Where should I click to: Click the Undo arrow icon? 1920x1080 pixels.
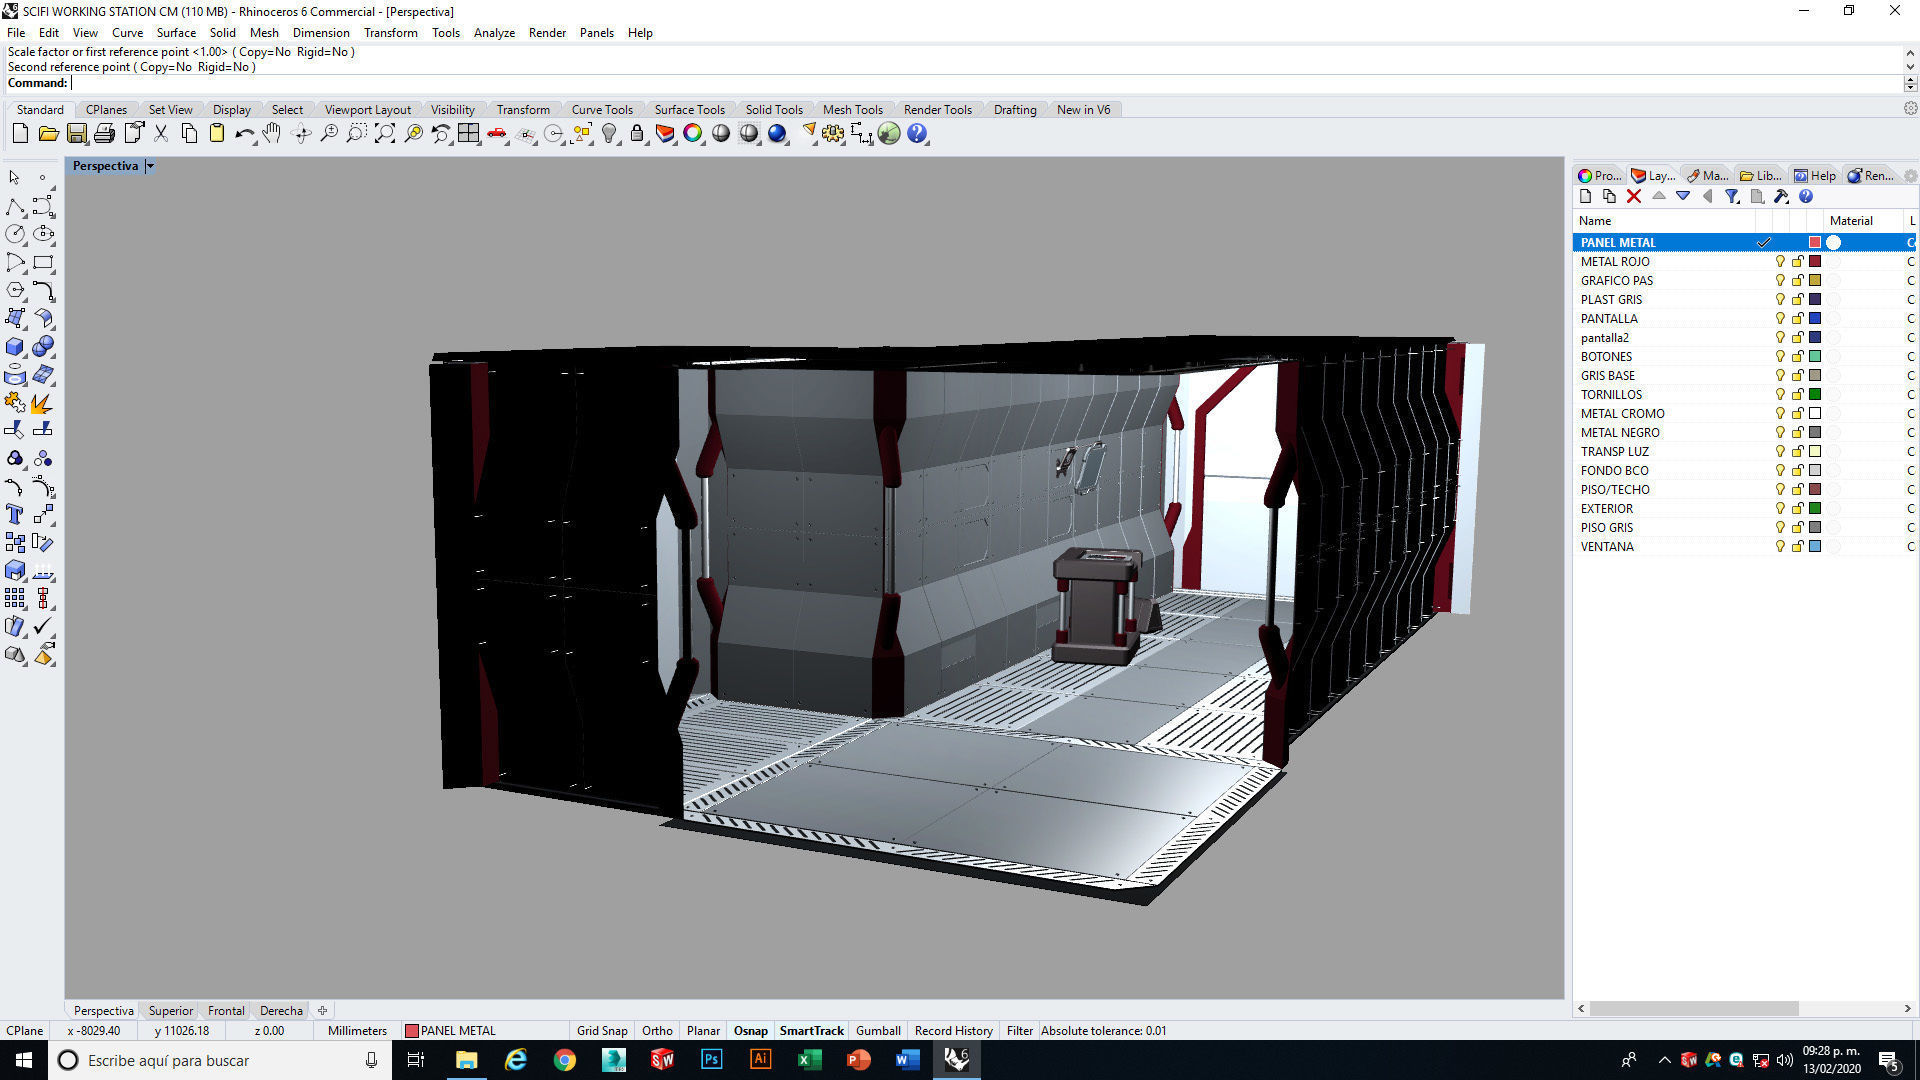pos(244,133)
